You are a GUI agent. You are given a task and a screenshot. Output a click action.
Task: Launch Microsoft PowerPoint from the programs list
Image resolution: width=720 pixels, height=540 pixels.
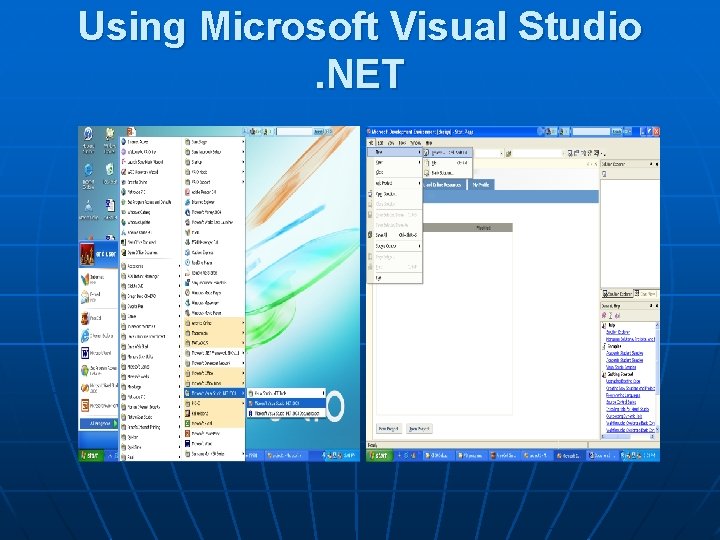click(214, 433)
